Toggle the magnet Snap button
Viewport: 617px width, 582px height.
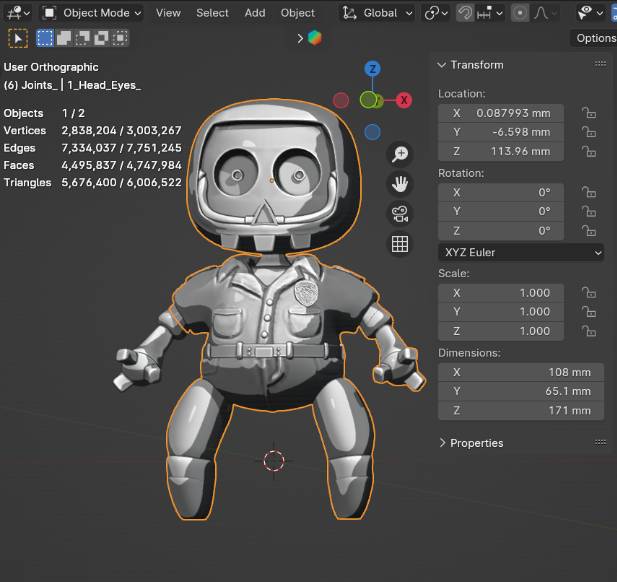(x=465, y=13)
